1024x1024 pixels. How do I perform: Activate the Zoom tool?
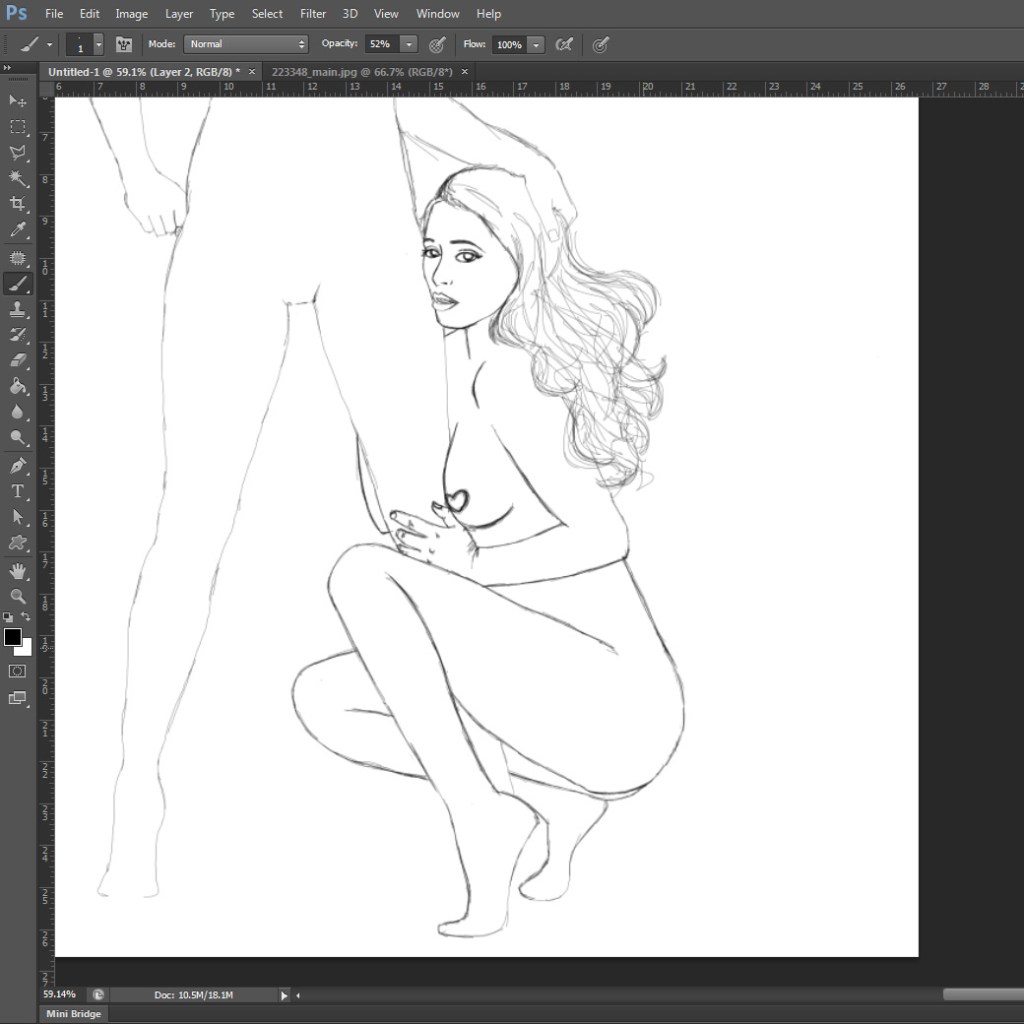point(16,597)
